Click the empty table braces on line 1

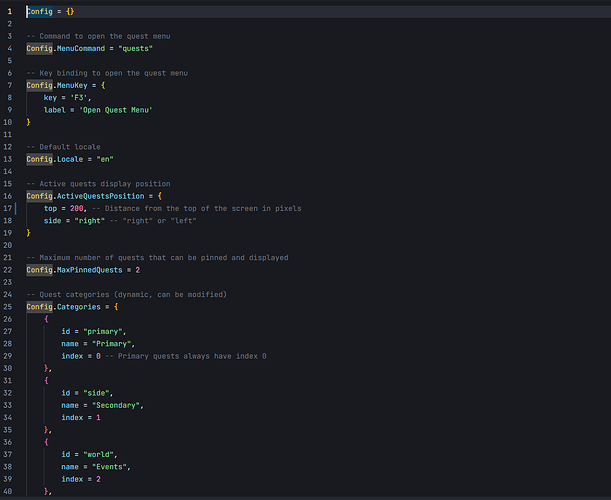click(70, 12)
